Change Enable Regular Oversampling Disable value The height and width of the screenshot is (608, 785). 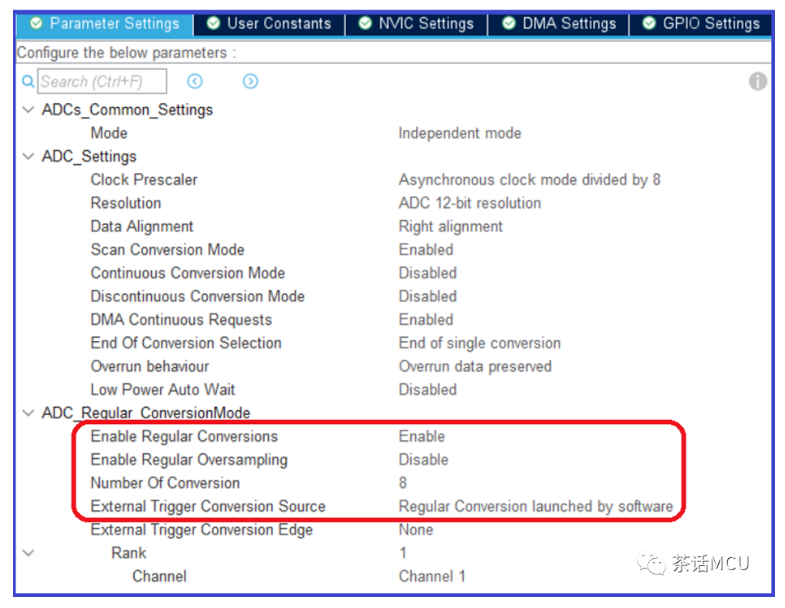click(x=424, y=459)
